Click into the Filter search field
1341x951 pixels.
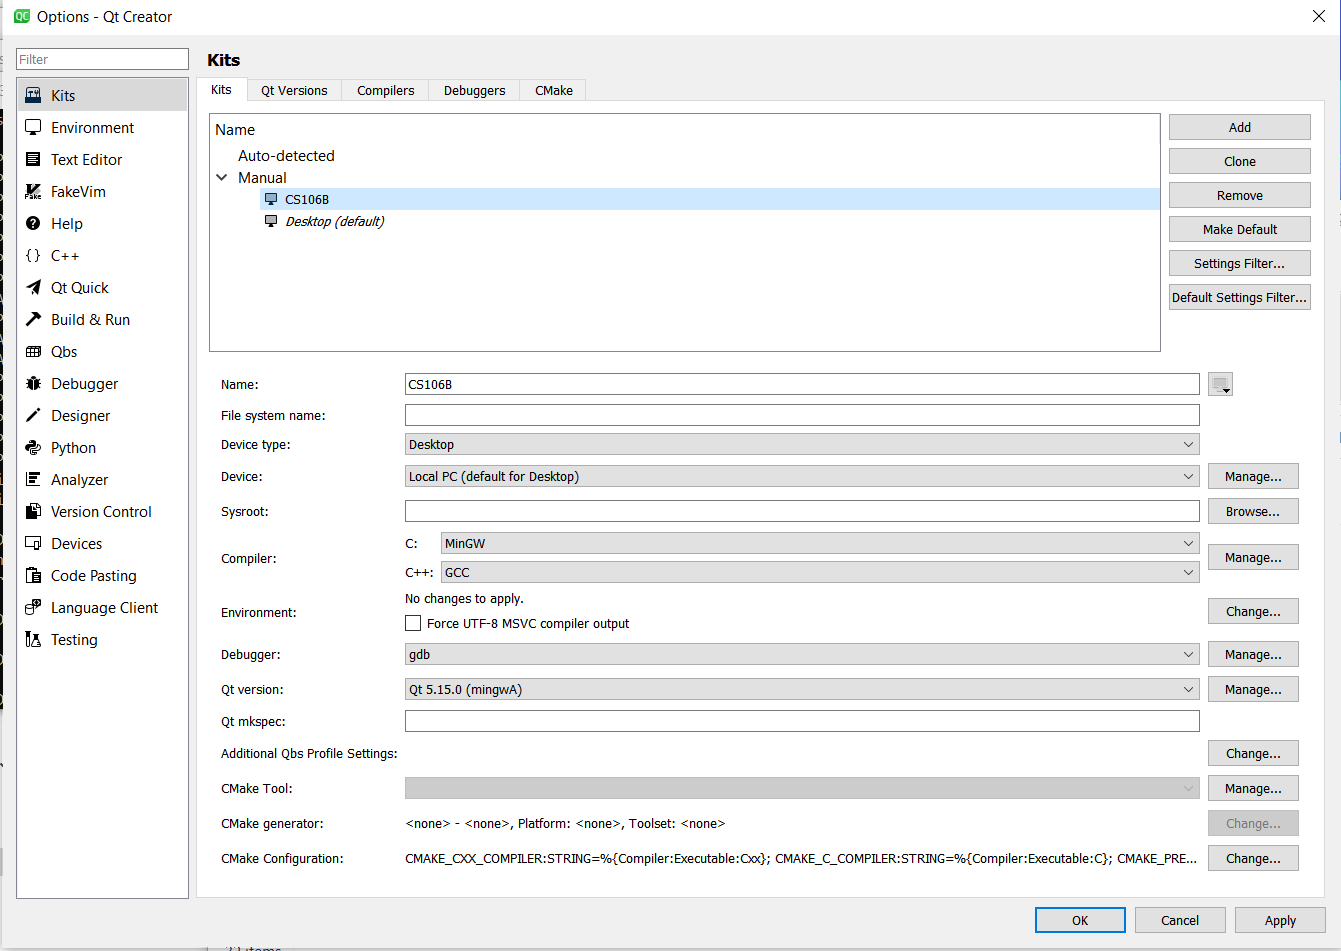(102, 60)
